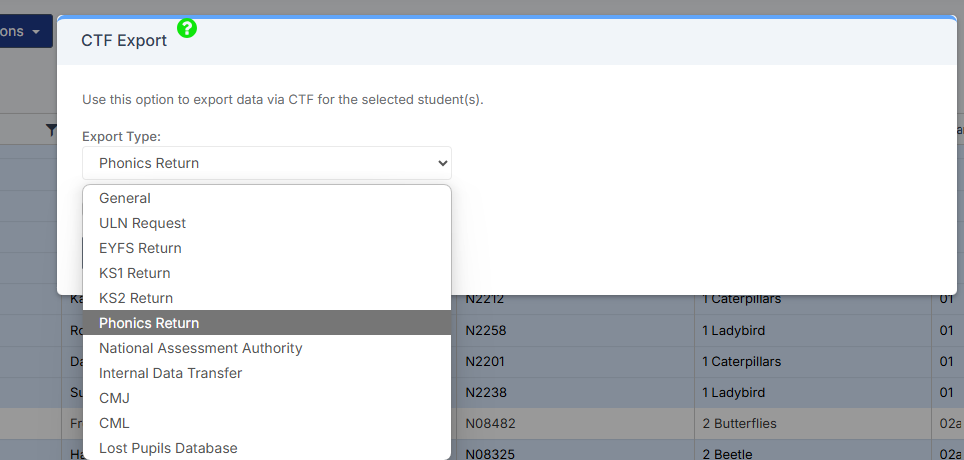Click the filter icon in column header
Viewport: 964px width, 460px height.
coord(52,129)
